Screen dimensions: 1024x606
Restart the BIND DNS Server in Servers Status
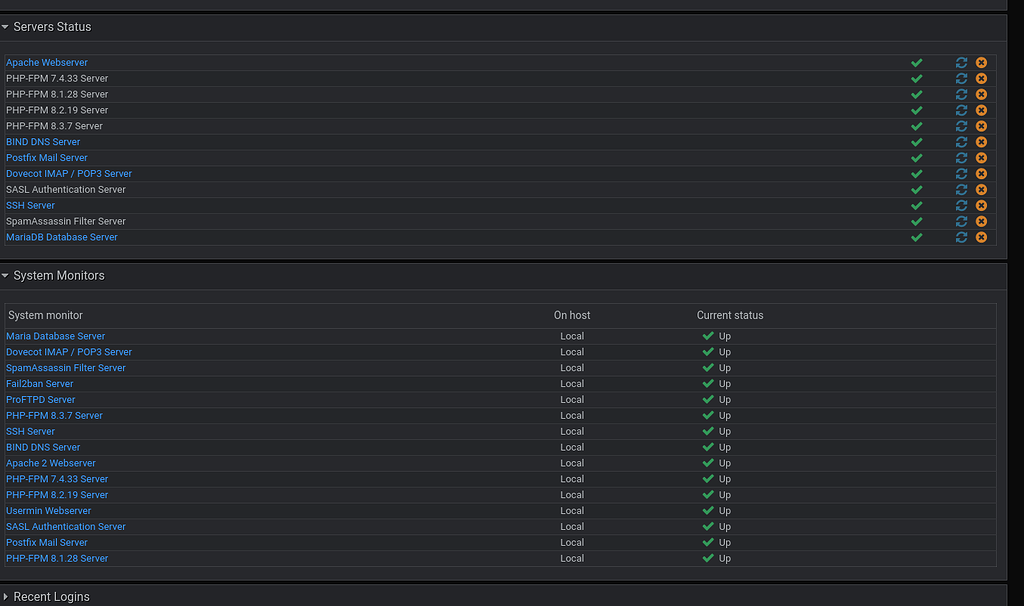(961, 142)
